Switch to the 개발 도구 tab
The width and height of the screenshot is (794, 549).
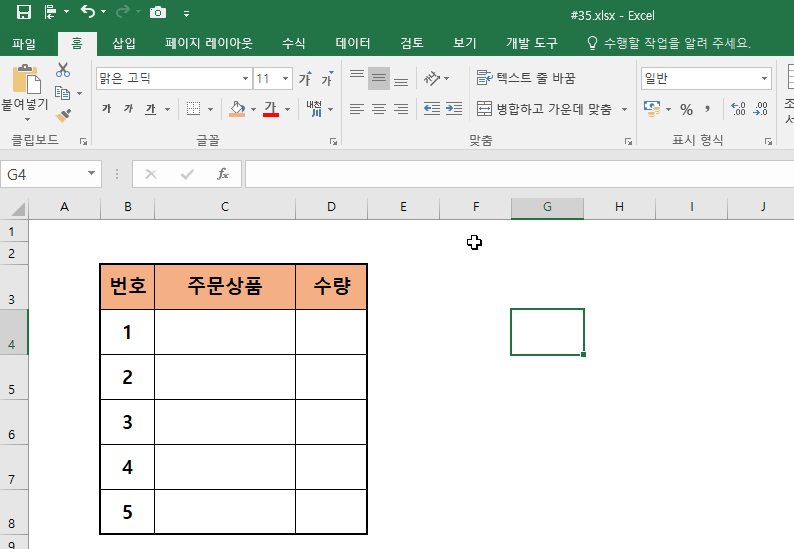click(532, 44)
